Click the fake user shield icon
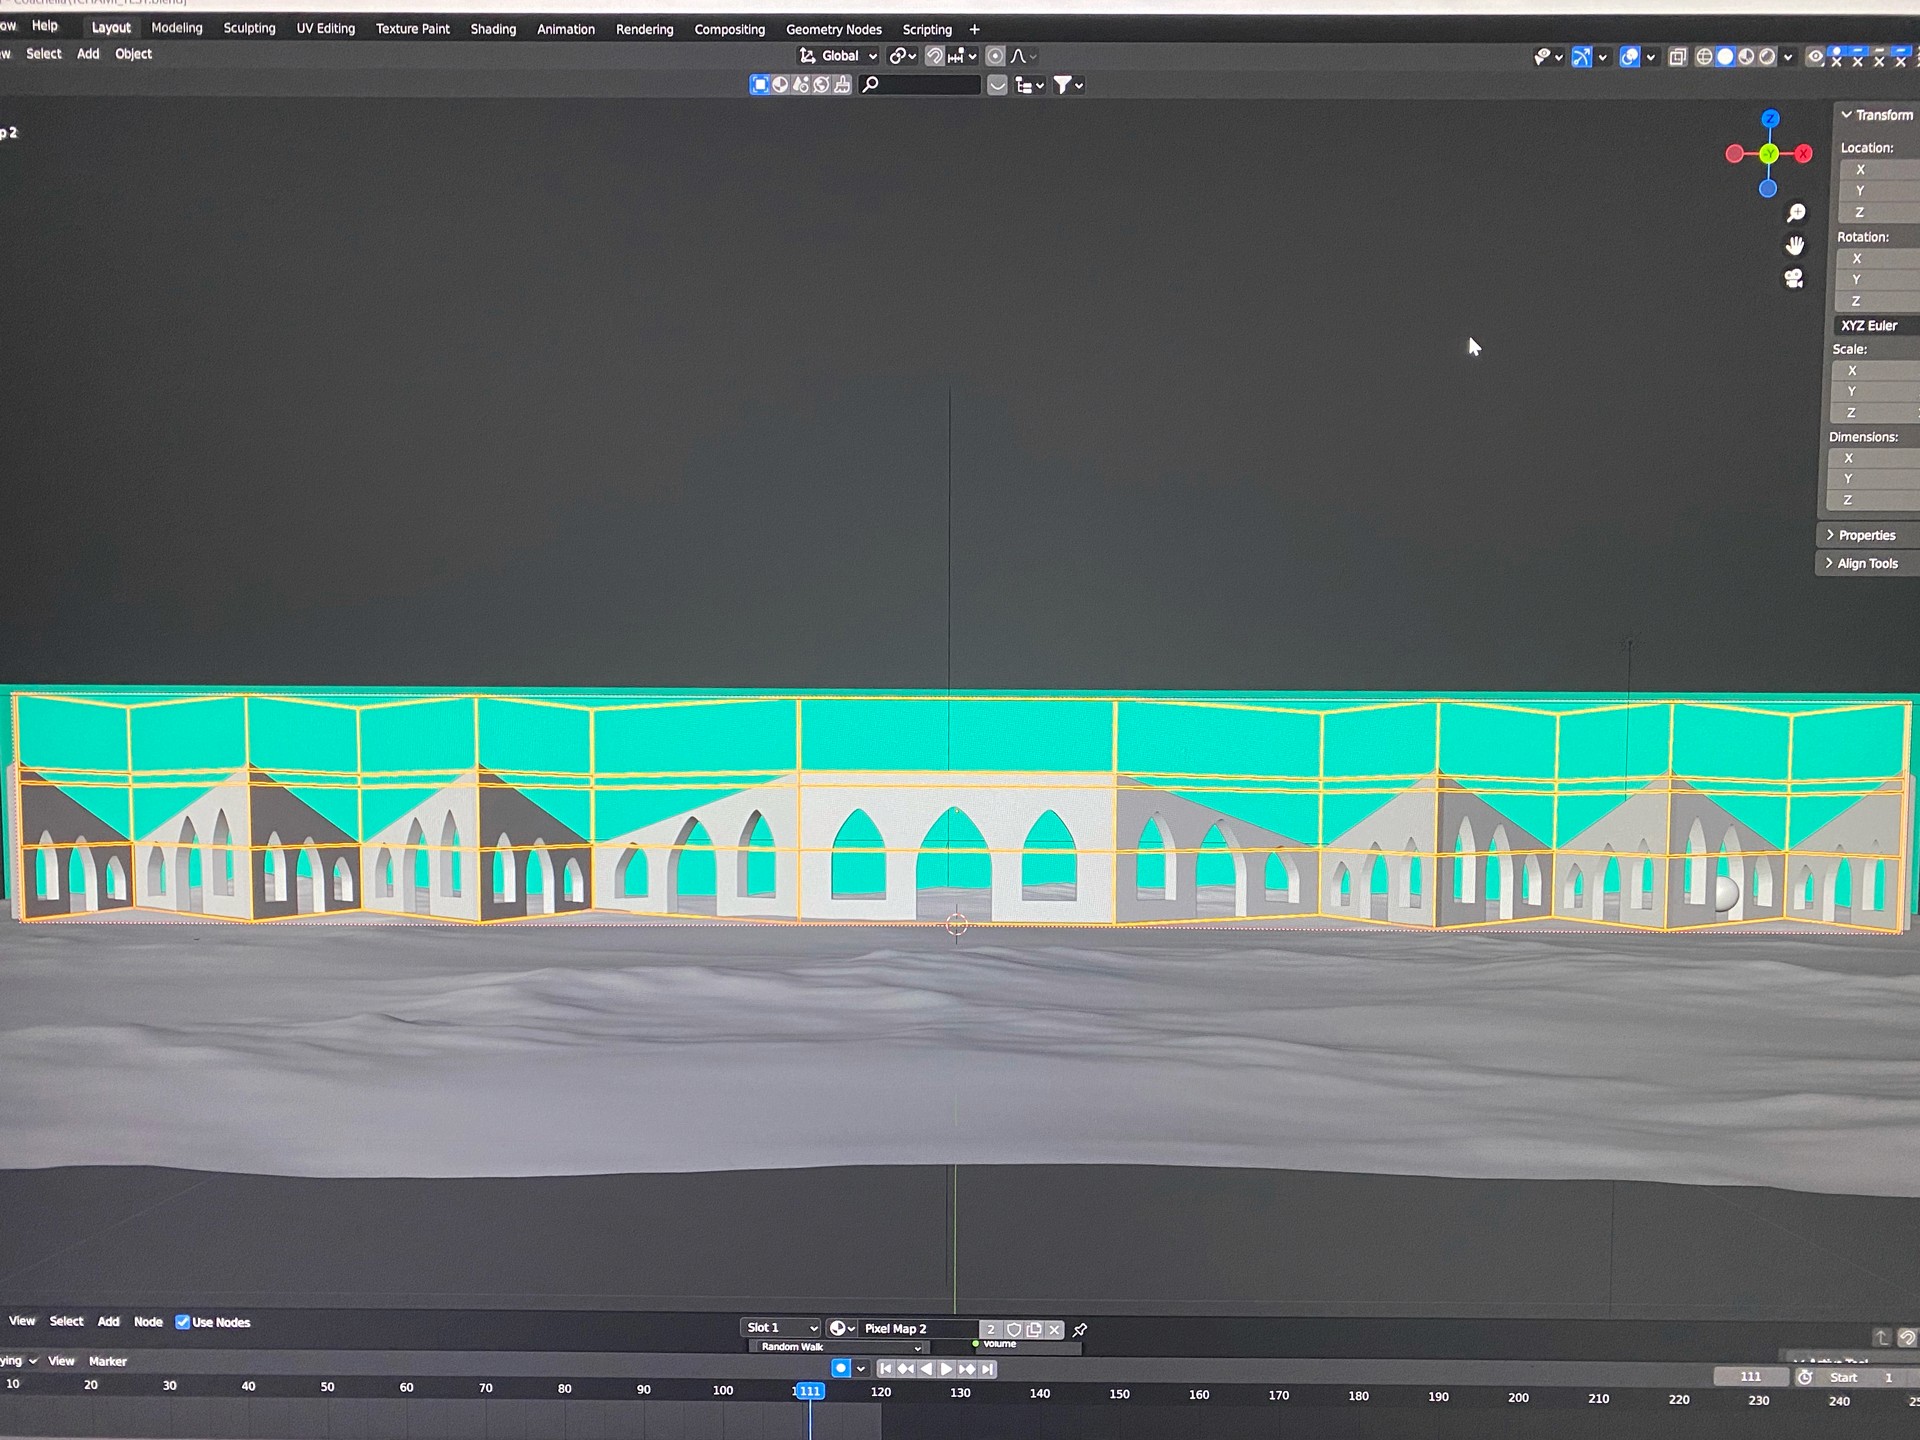This screenshot has height=1440, width=1920. [1013, 1329]
